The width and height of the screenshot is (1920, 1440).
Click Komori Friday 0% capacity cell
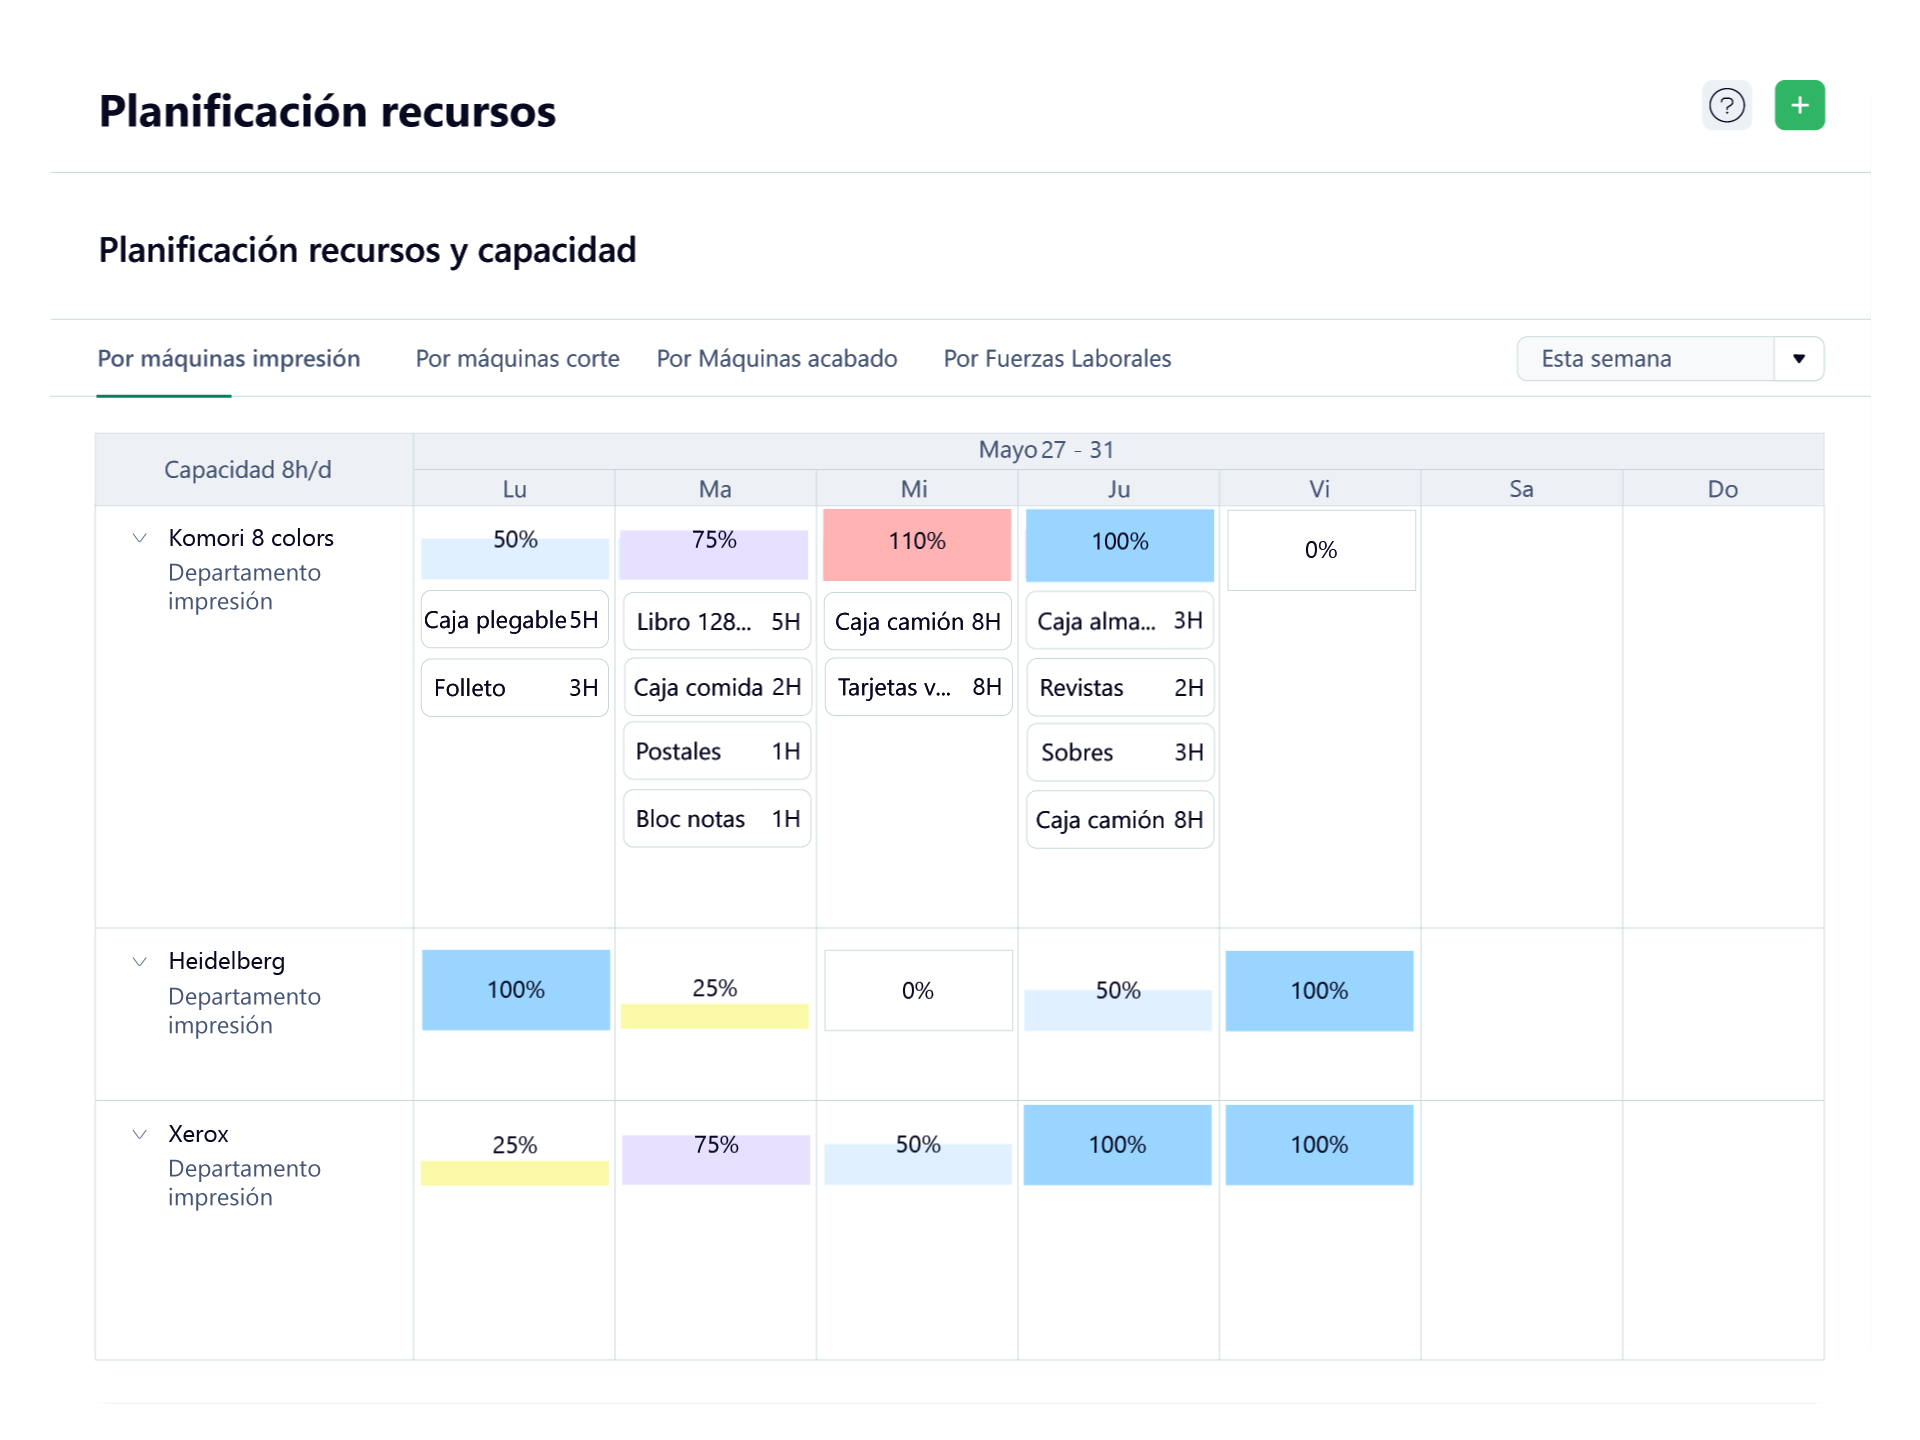pyautogui.click(x=1321, y=550)
